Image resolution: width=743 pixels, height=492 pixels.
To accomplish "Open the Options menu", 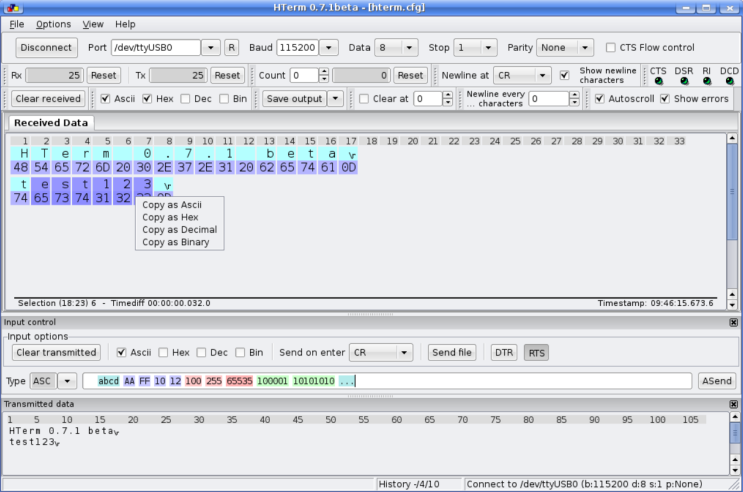I will point(54,24).
